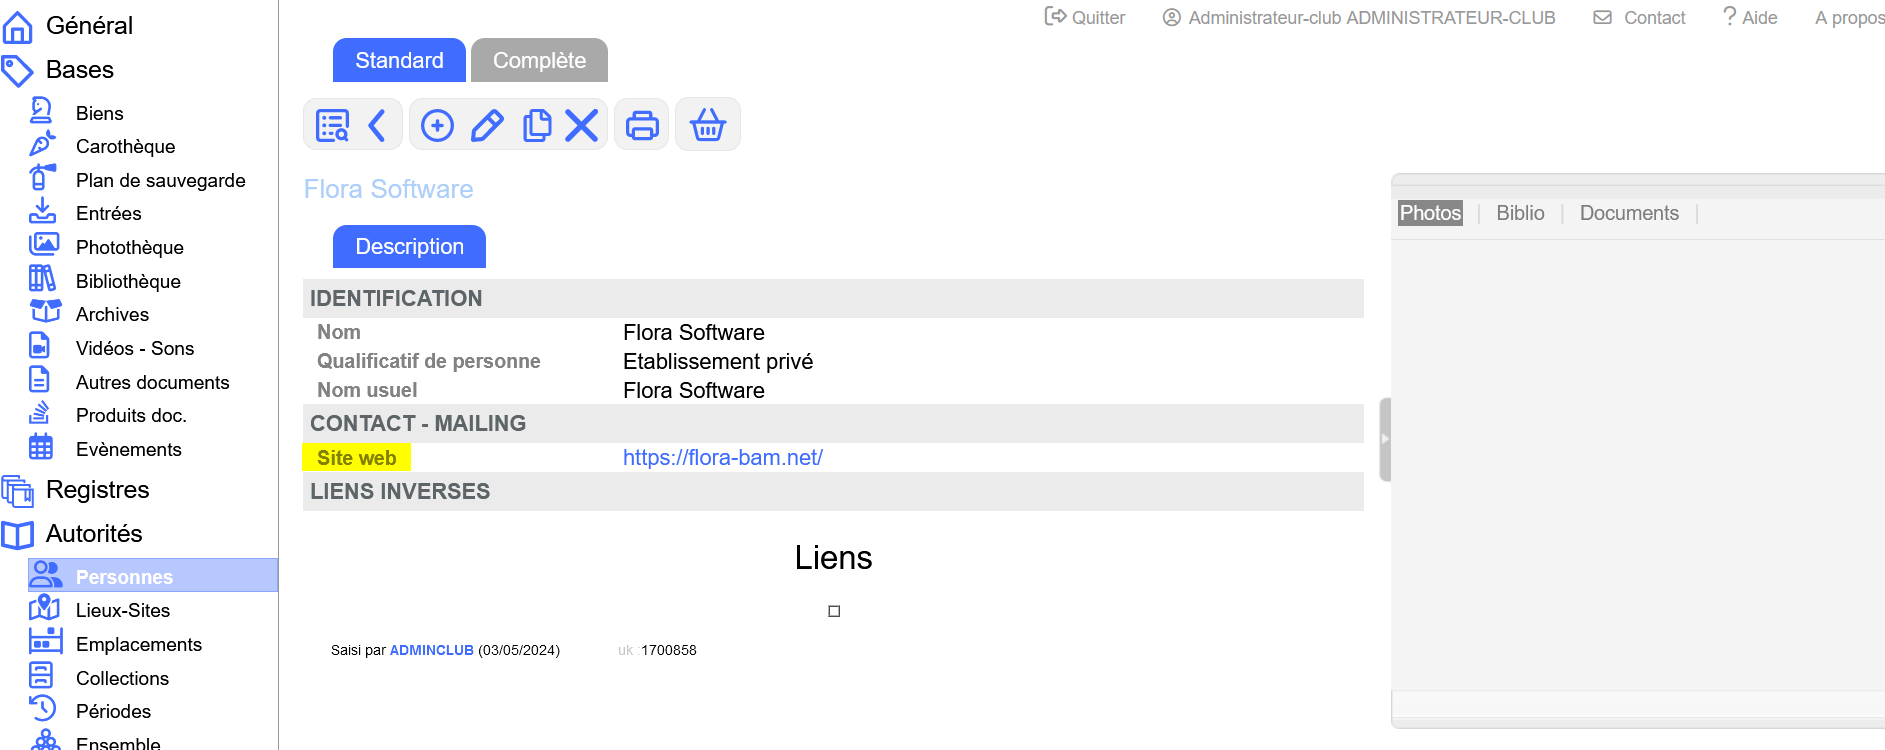Expand the Registres section in sidebar
This screenshot has width=1885, height=750.
[x=97, y=490]
